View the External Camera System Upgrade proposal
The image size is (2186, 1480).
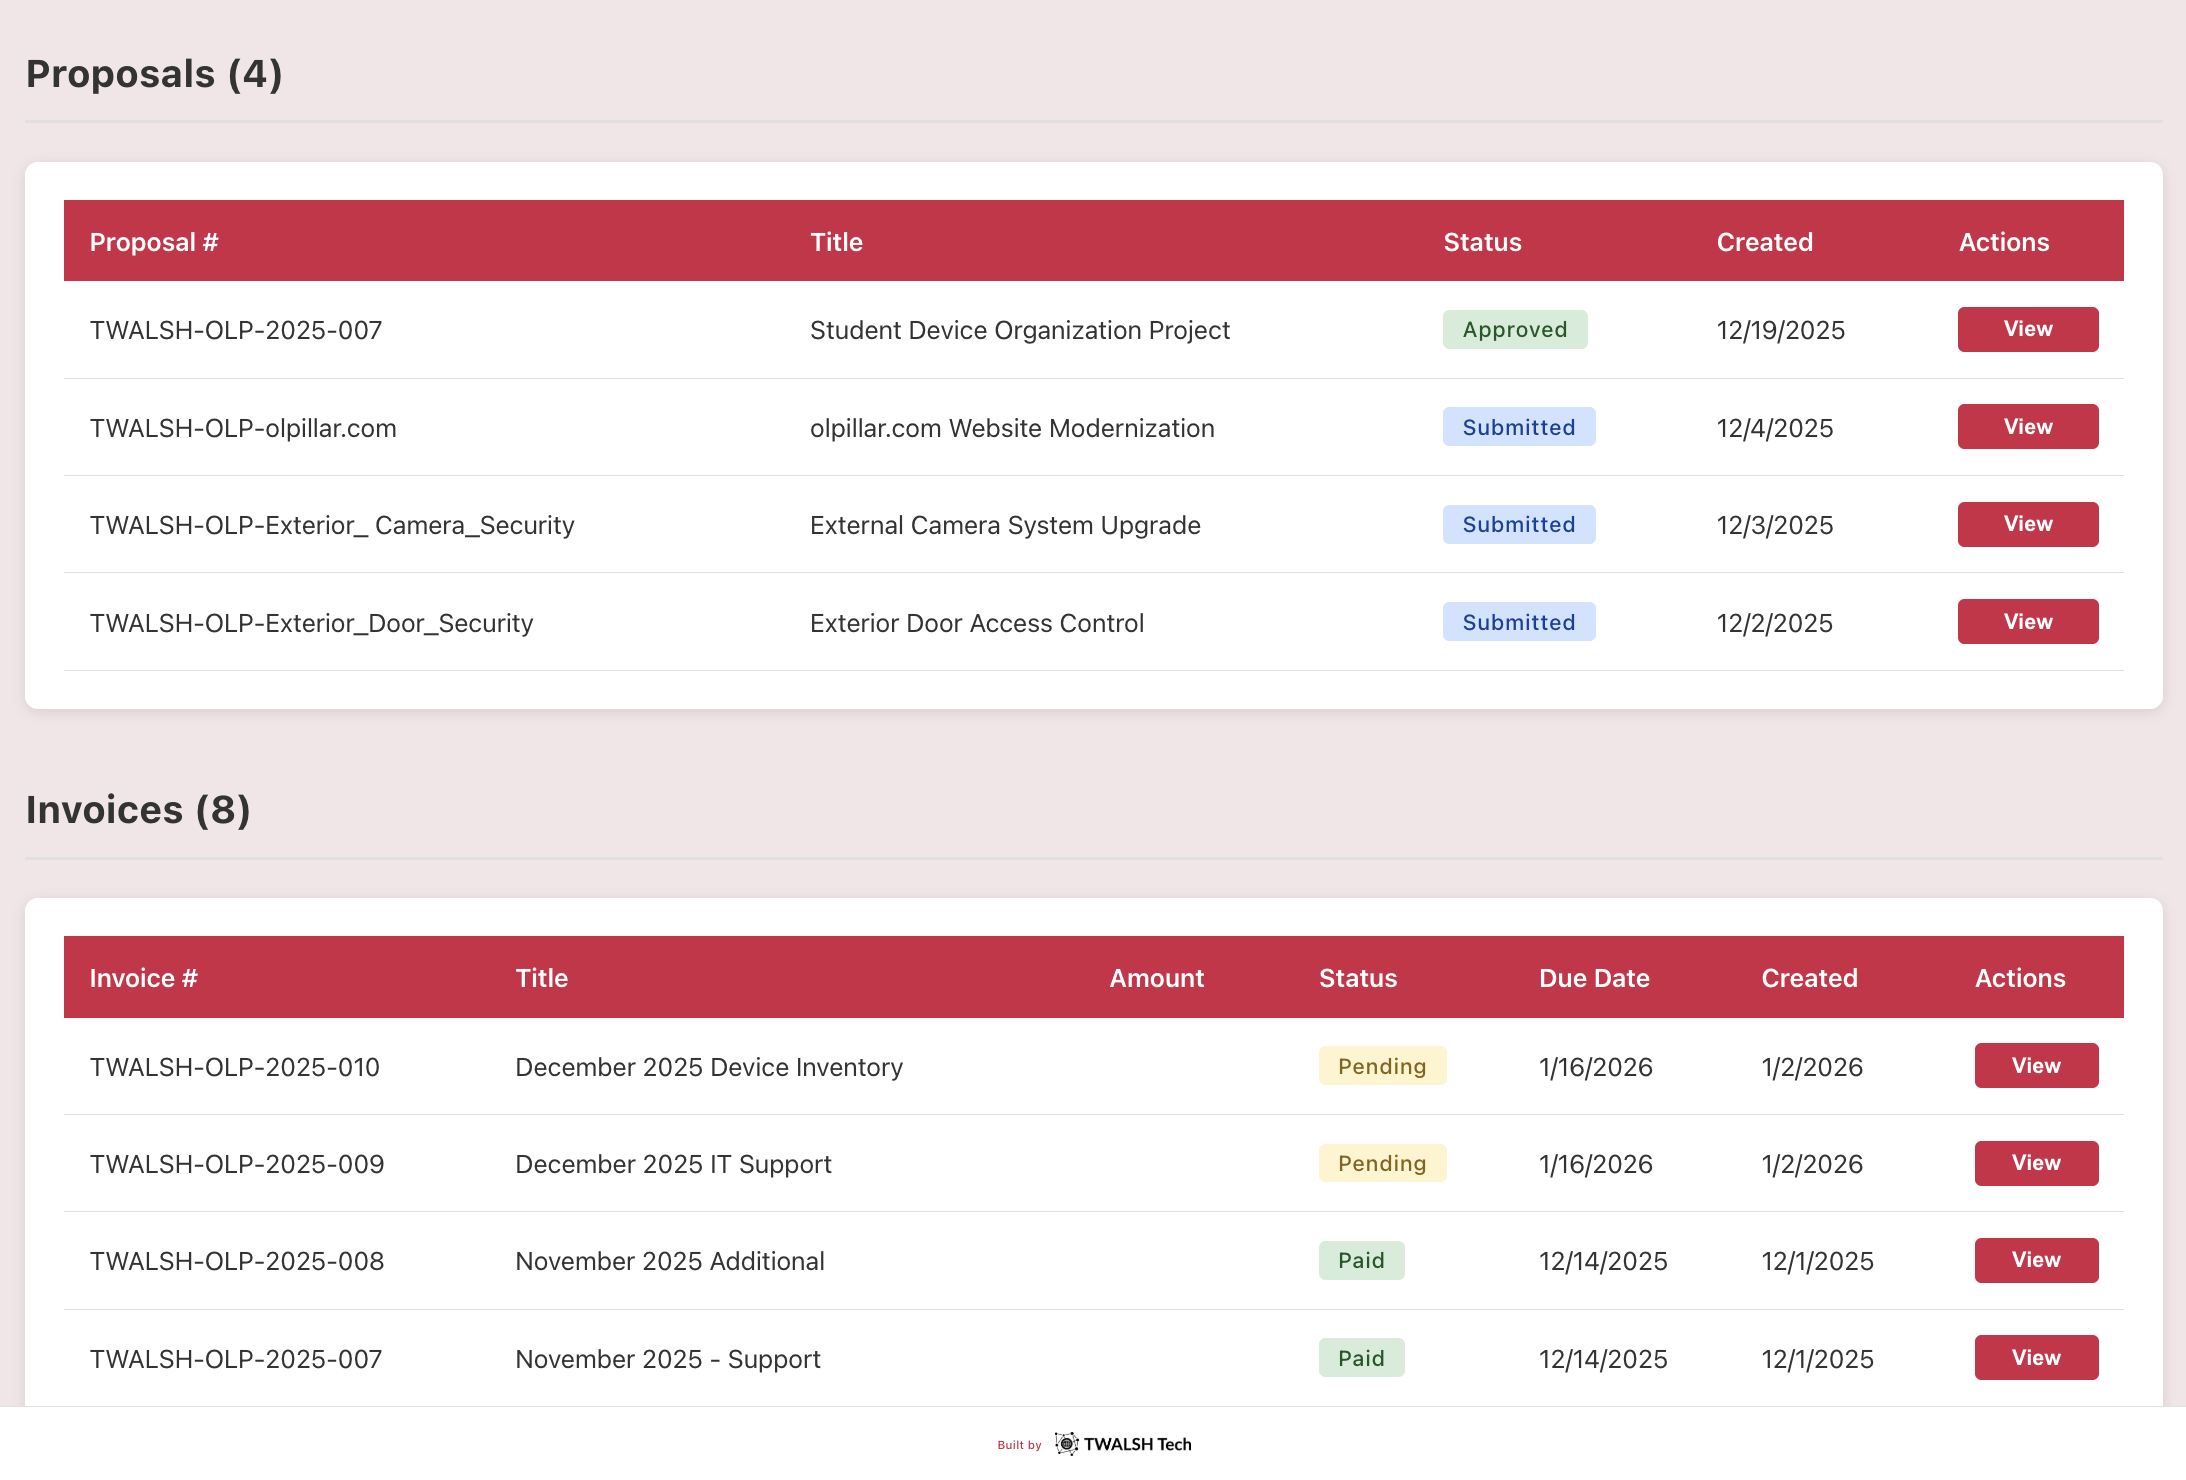point(2026,523)
